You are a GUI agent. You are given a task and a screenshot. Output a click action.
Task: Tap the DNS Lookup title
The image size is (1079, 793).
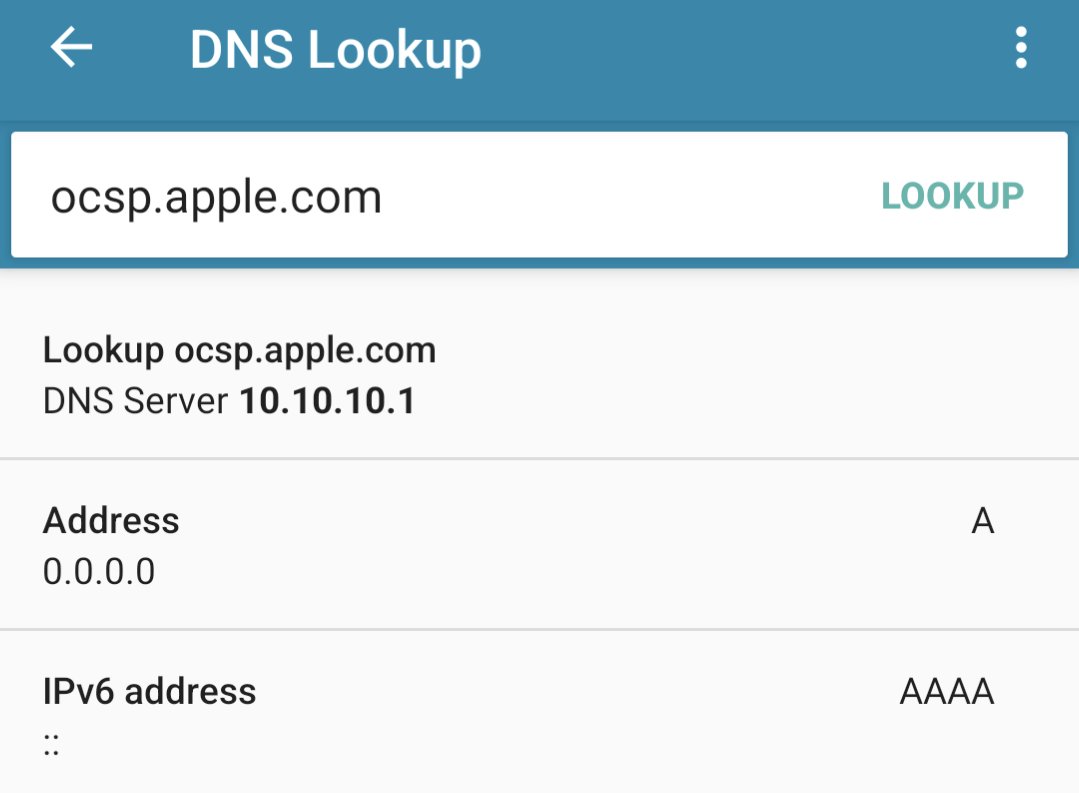click(x=335, y=50)
